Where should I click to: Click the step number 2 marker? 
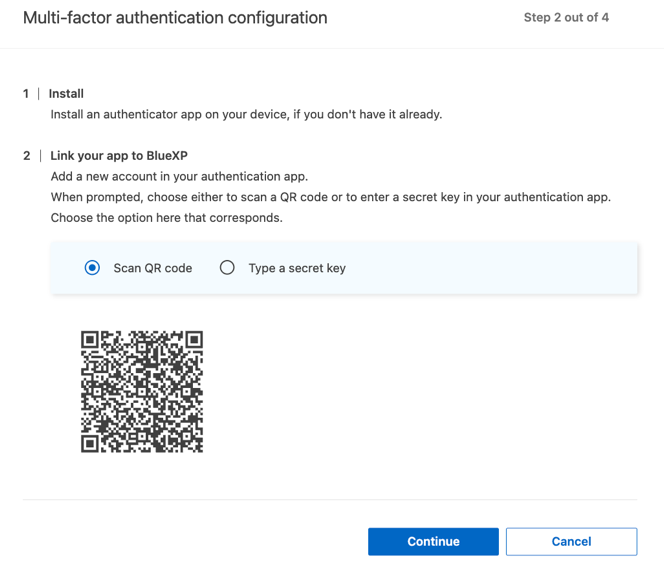[x=26, y=156]
